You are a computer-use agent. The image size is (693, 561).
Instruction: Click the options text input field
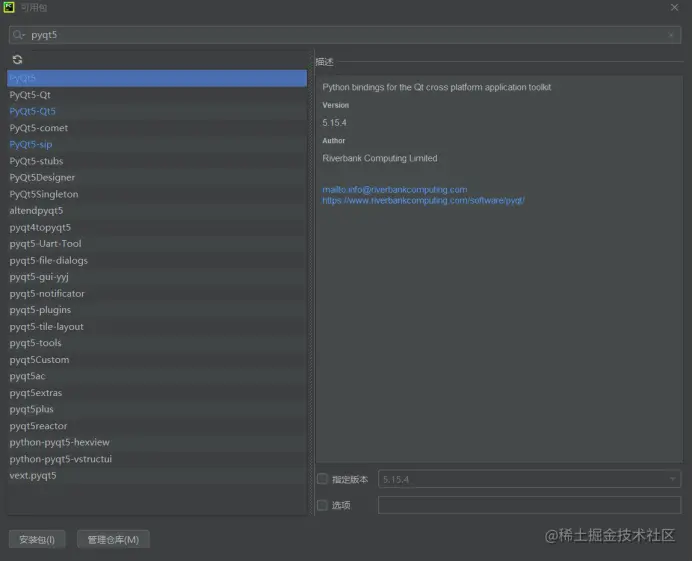pyautogui.click(x=529, y=505)
